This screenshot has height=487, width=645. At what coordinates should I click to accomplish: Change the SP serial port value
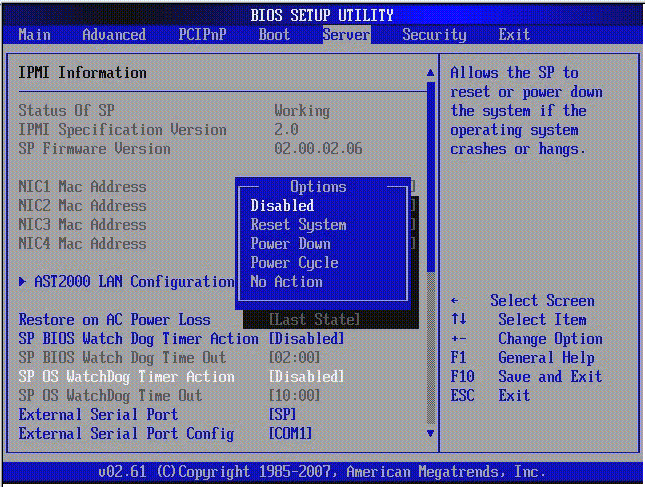point(283,415)
